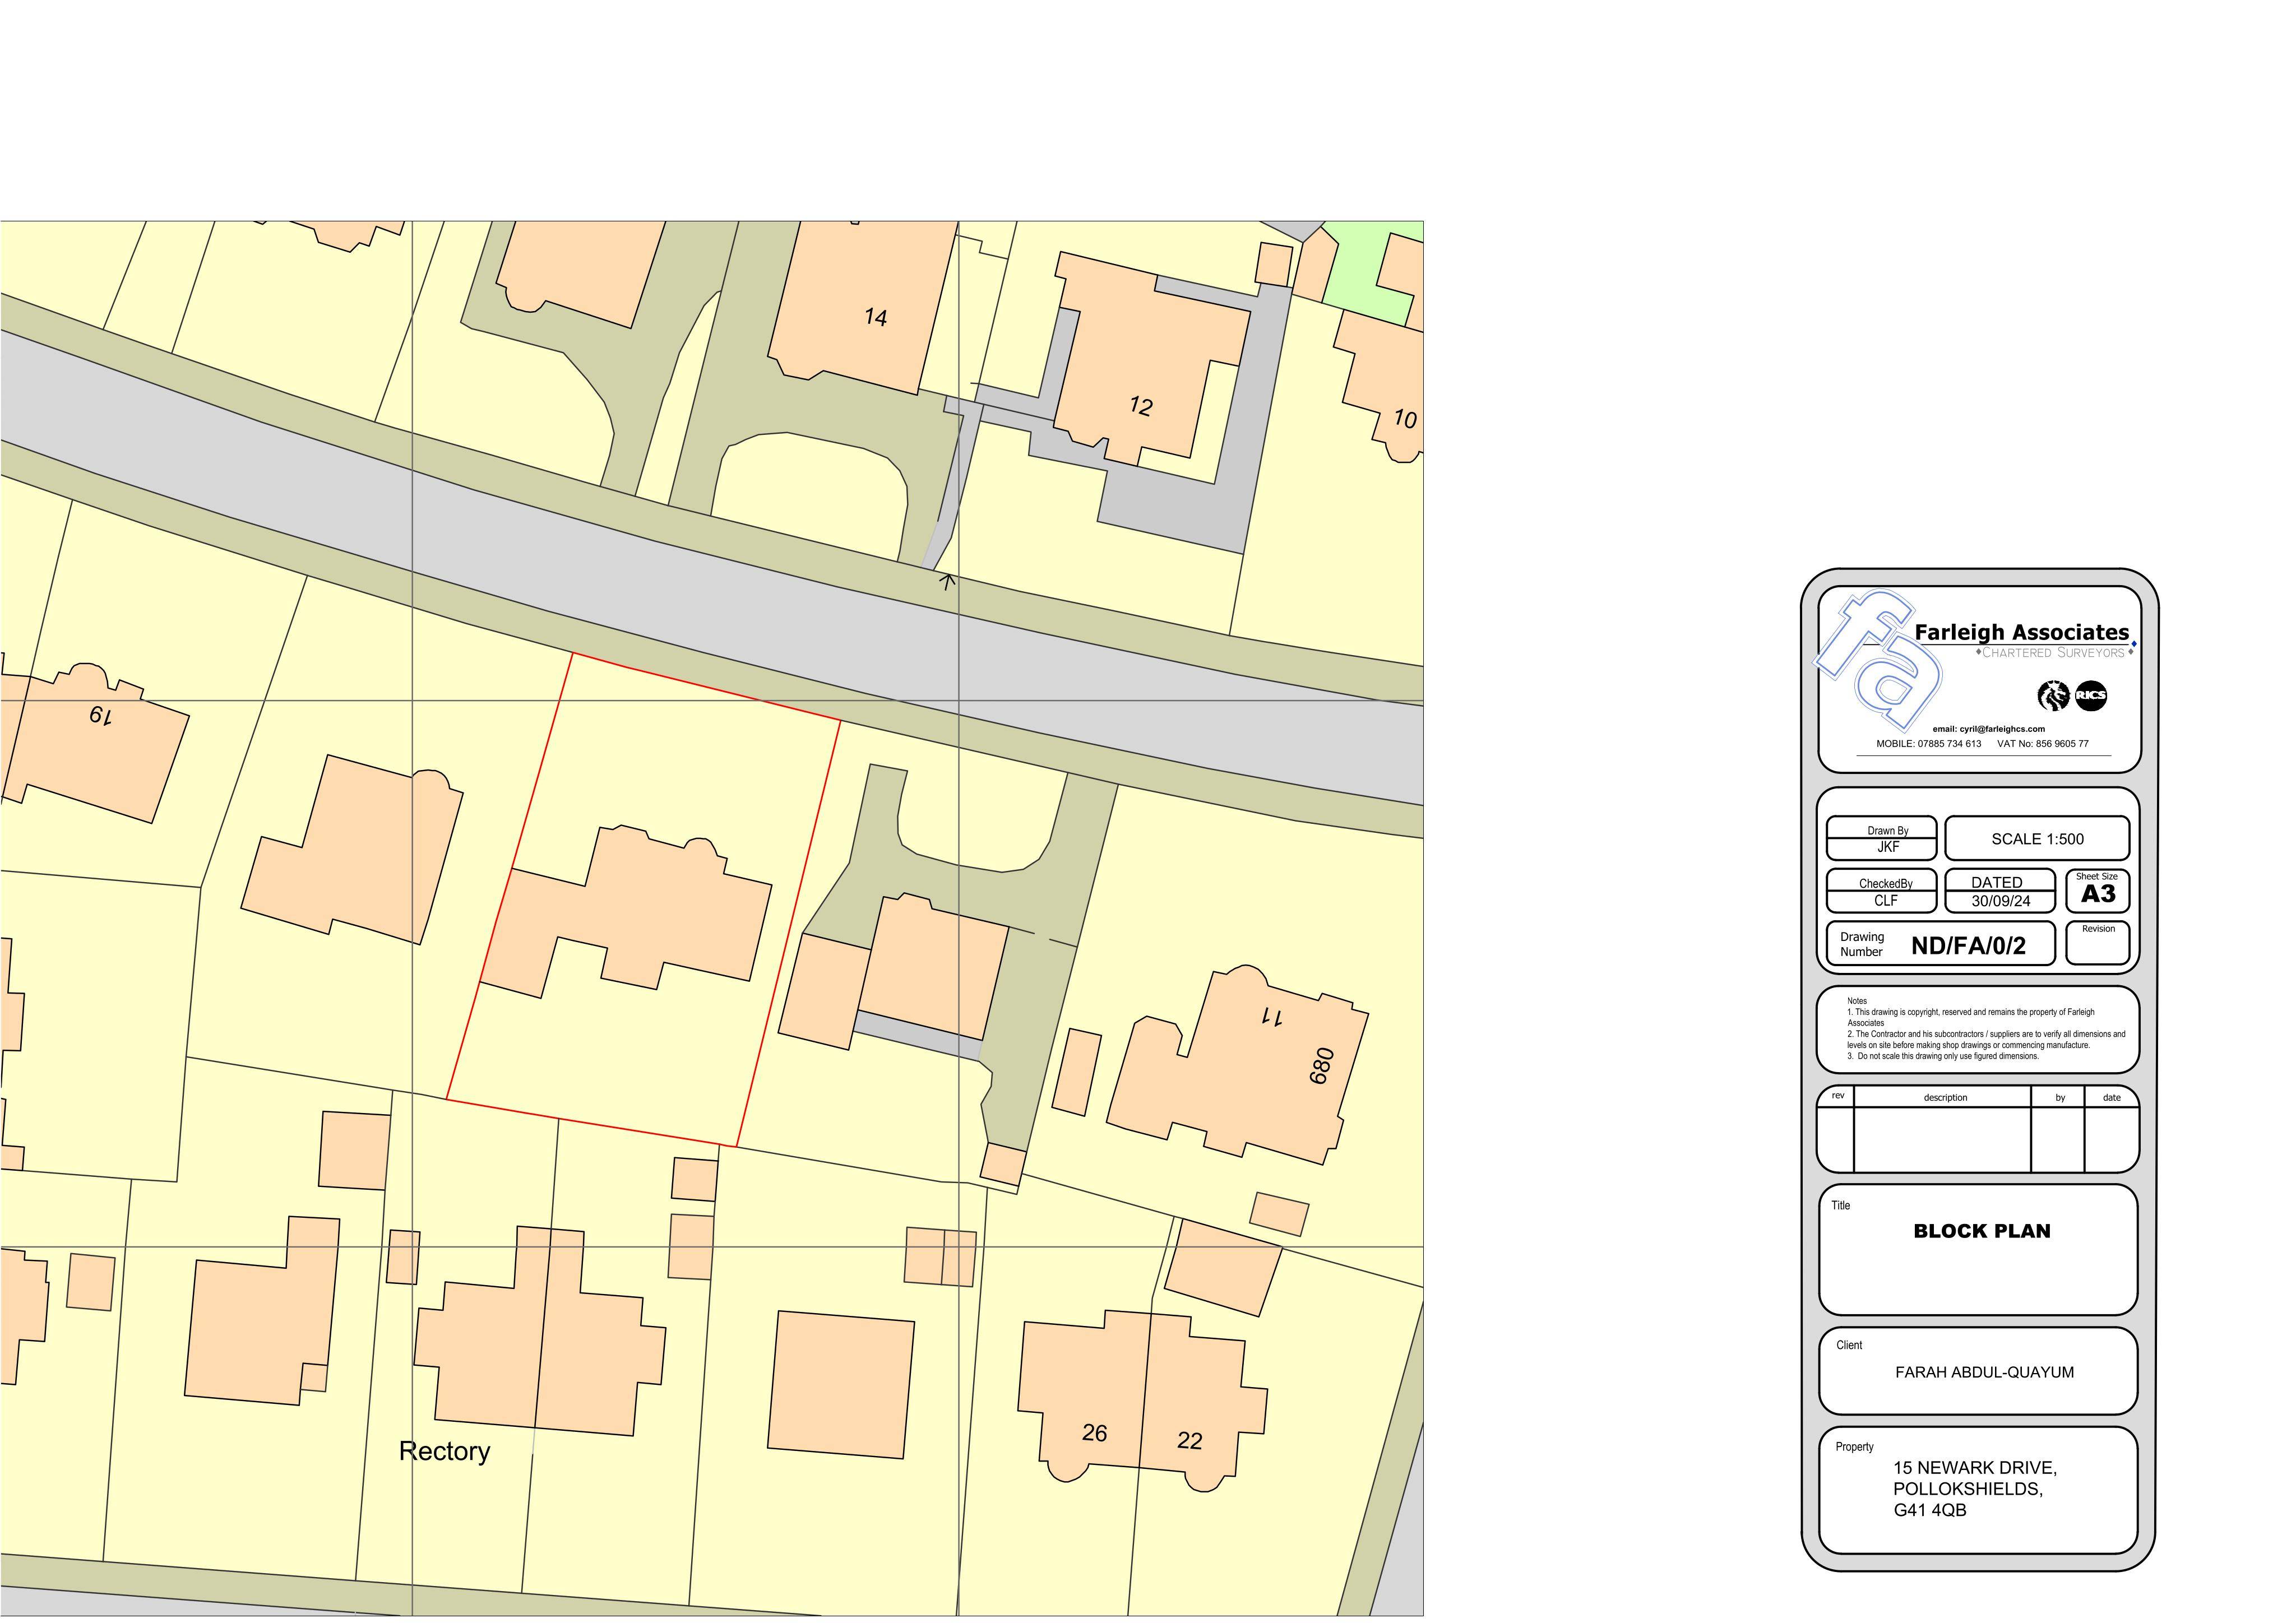Click the property address '15 NEWARK DRIVE,'
This screenshot has width=2296, height=1623.
(x=1974, y=1468)
